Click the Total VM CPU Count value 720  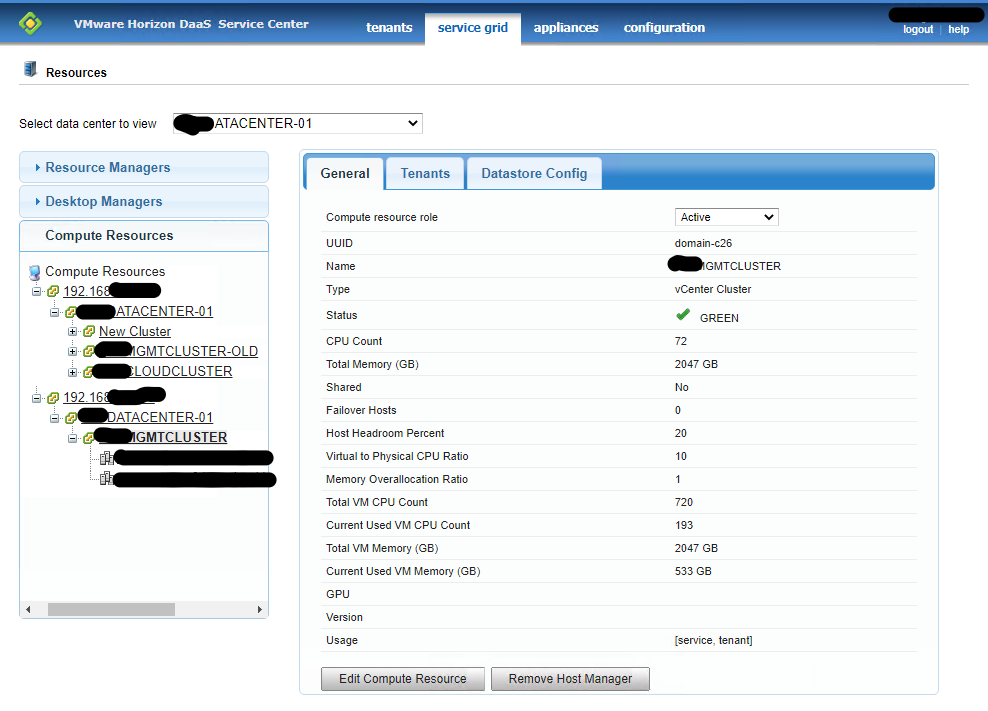click(684, 502)
